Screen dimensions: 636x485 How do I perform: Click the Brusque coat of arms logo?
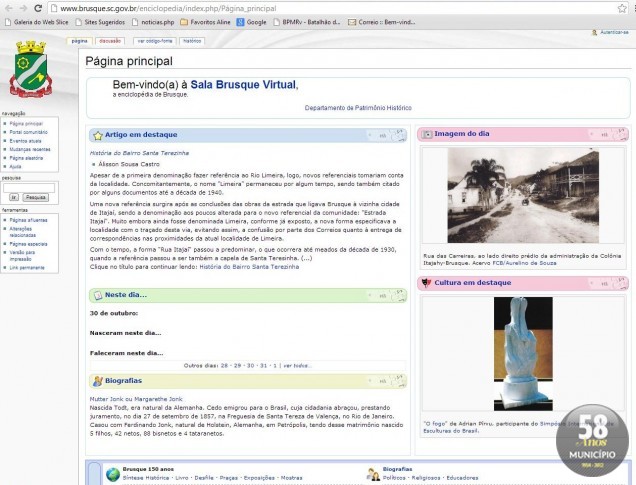click(31, 69)
